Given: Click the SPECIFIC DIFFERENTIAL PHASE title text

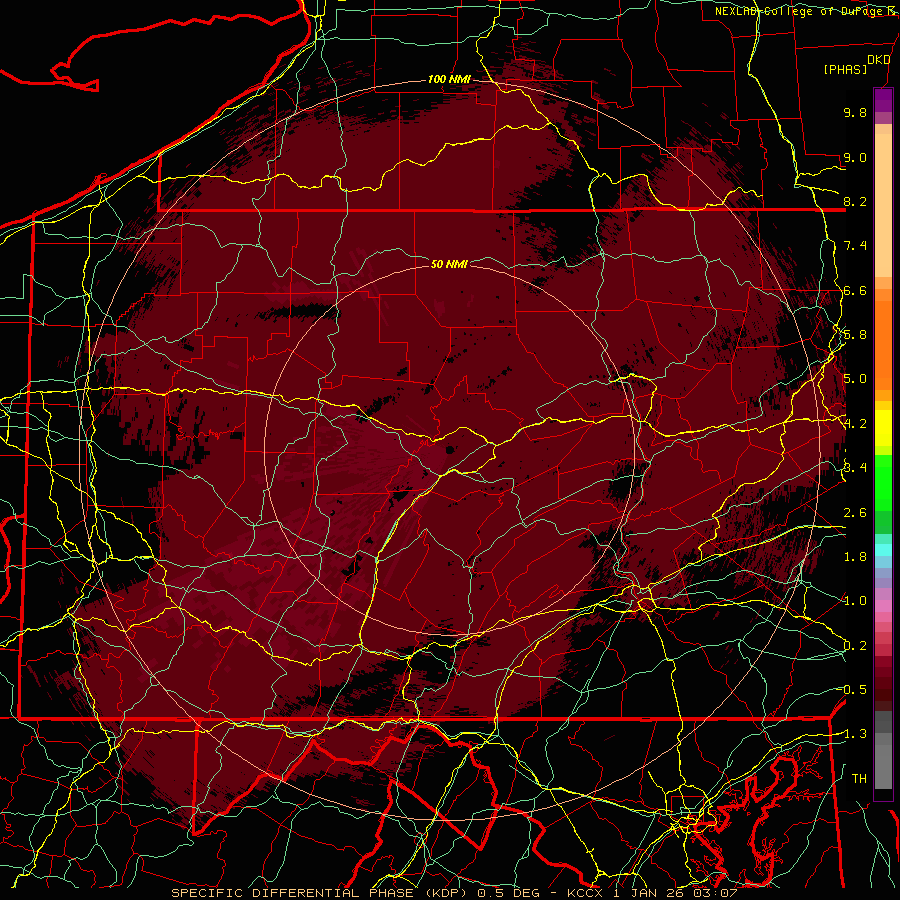Looking at the screenshot, I should [292, 893].
